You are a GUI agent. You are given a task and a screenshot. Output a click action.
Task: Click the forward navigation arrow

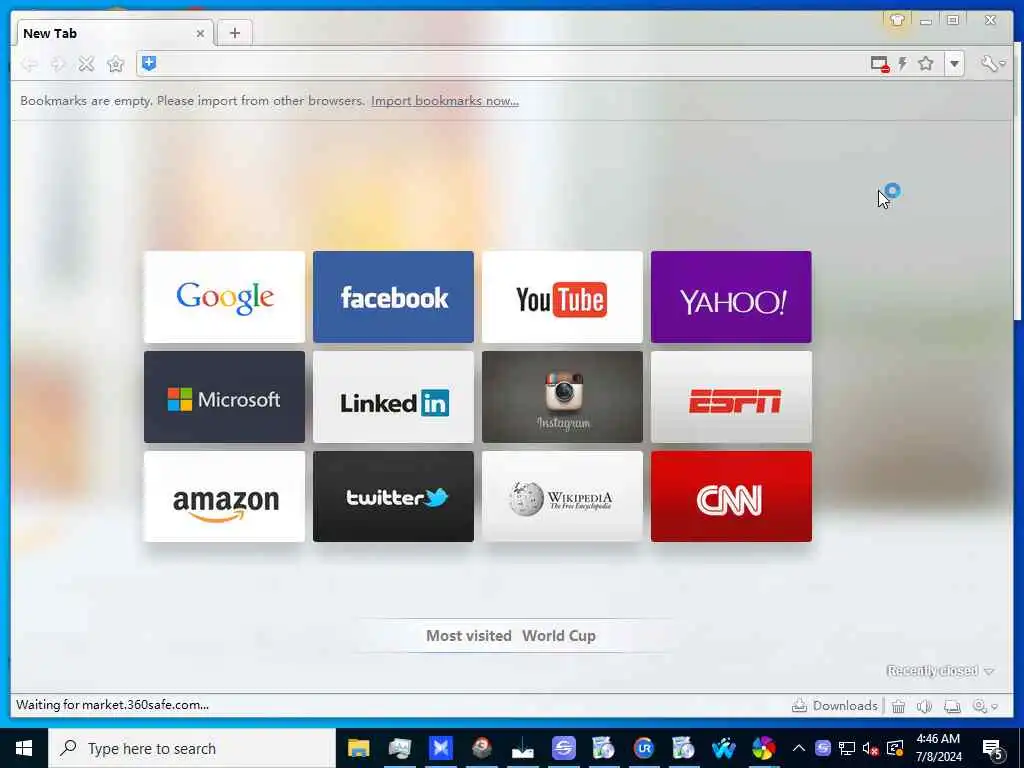pos(58,64)
